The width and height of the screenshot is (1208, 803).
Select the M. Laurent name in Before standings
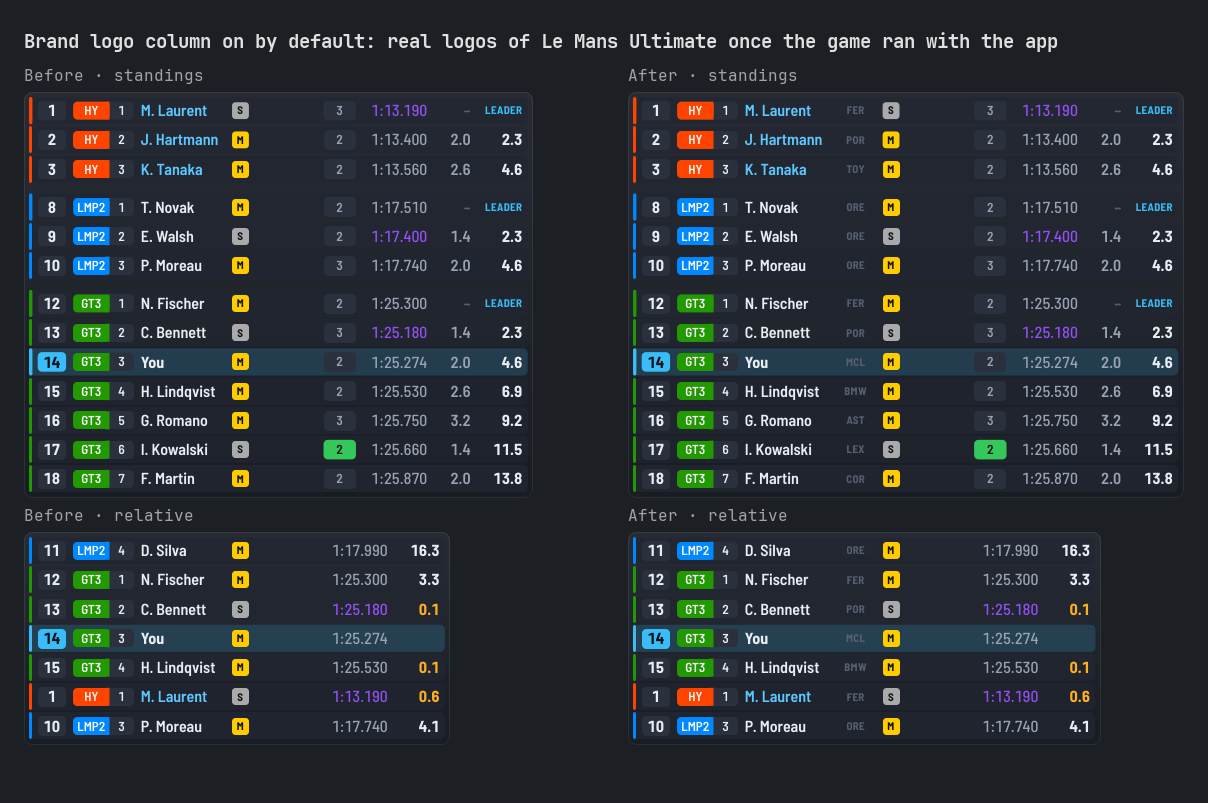(174, 111)
